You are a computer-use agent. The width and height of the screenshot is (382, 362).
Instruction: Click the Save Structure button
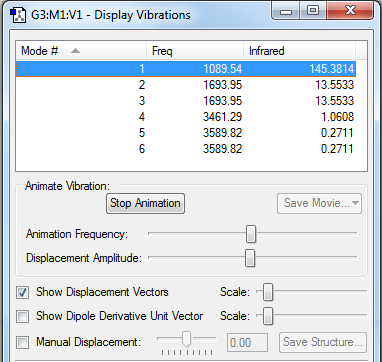tap(323, 342)
